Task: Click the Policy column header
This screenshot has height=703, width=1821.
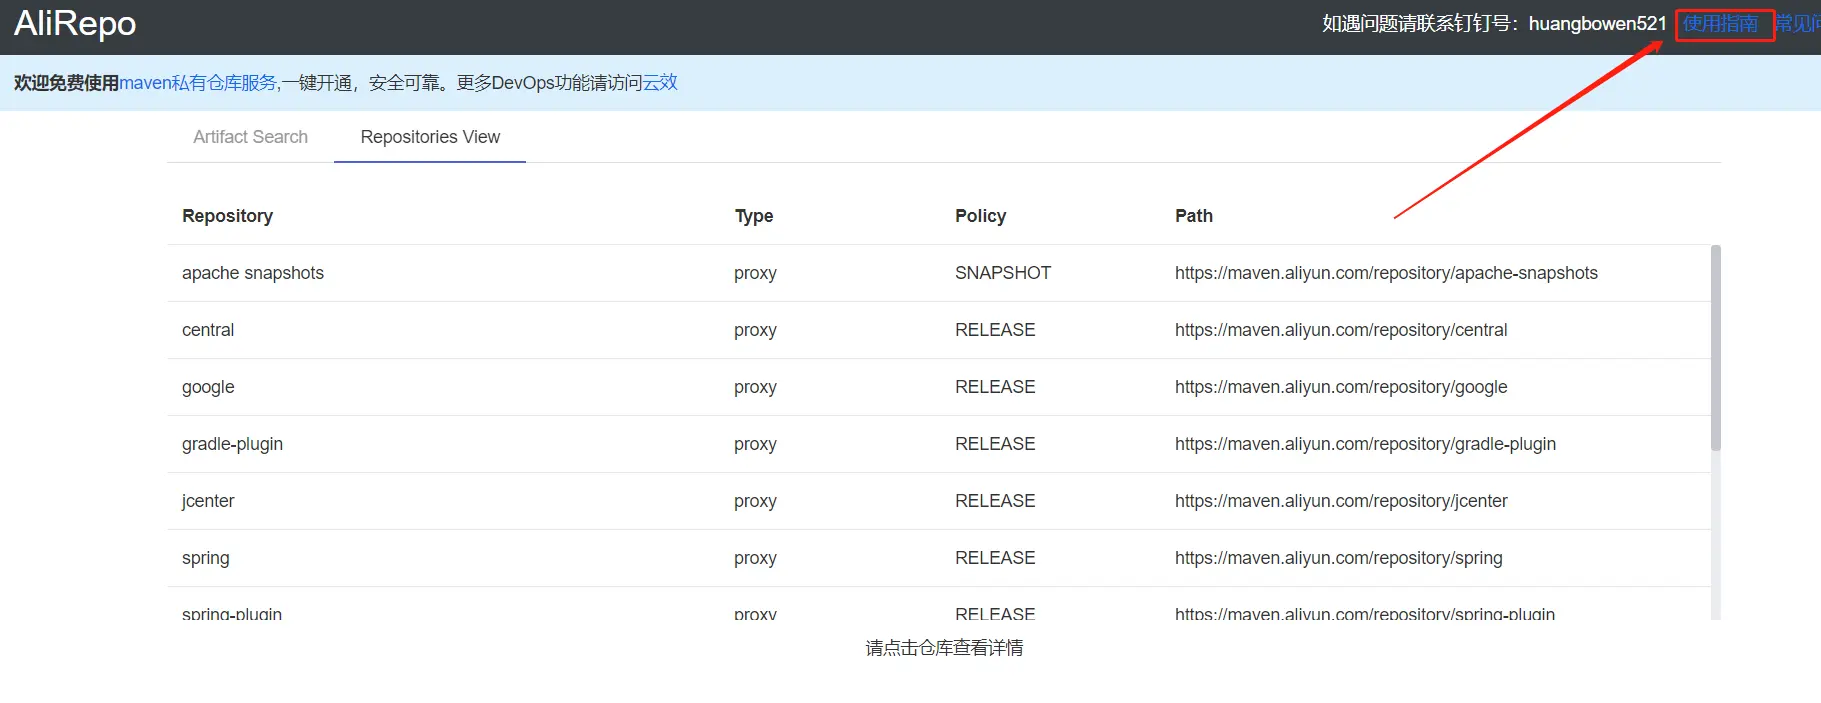Action: coord(980,216)
